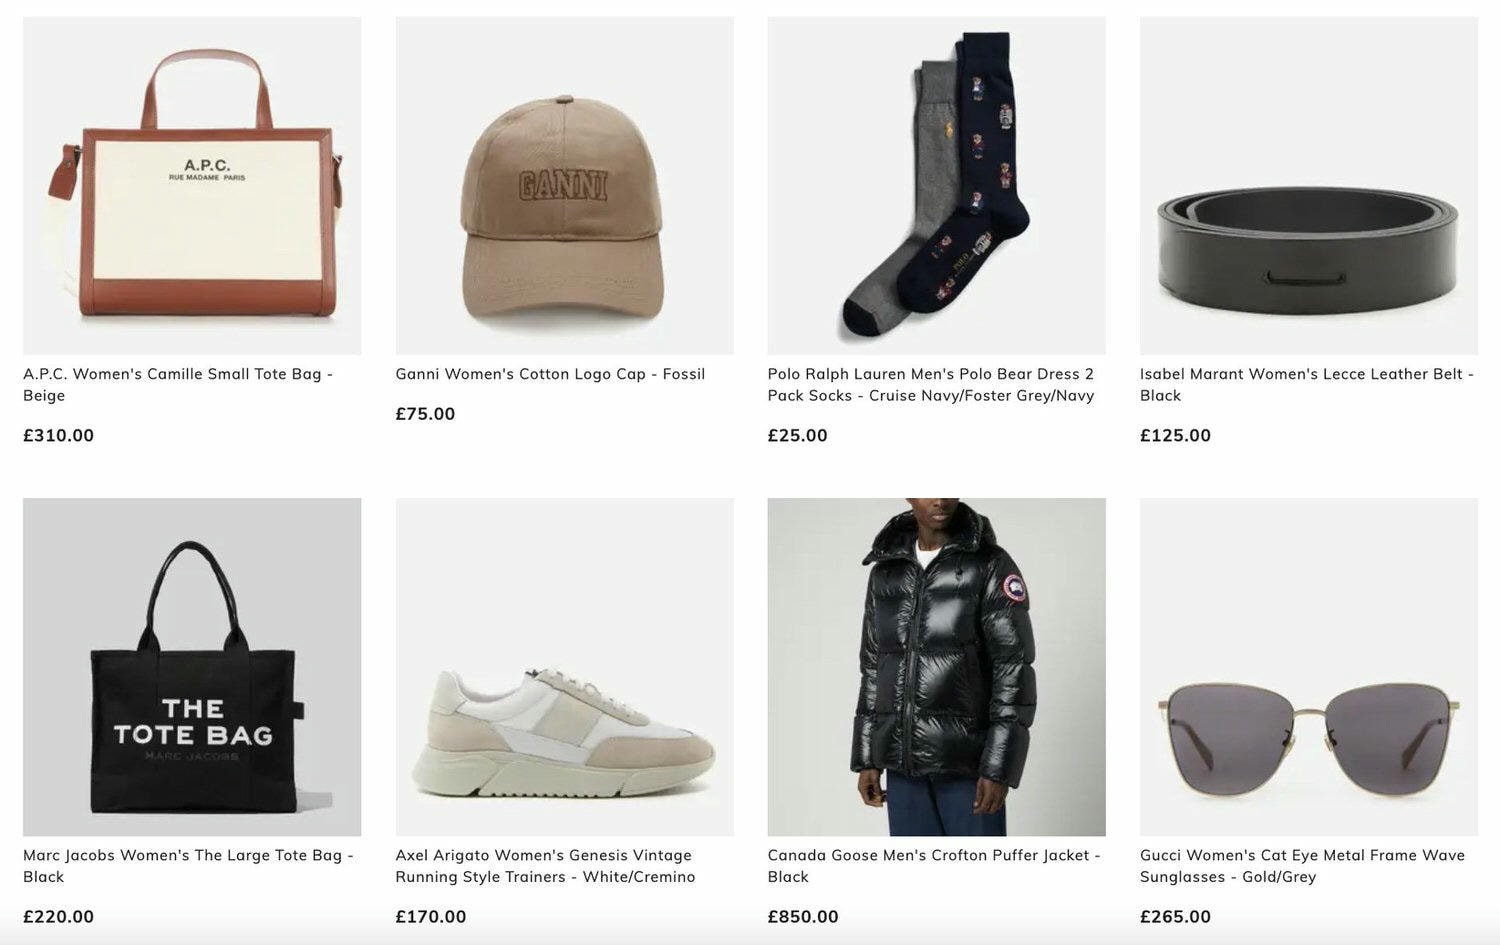Click the £310.00 price under the A.P.C. bag

click(58, 435)
